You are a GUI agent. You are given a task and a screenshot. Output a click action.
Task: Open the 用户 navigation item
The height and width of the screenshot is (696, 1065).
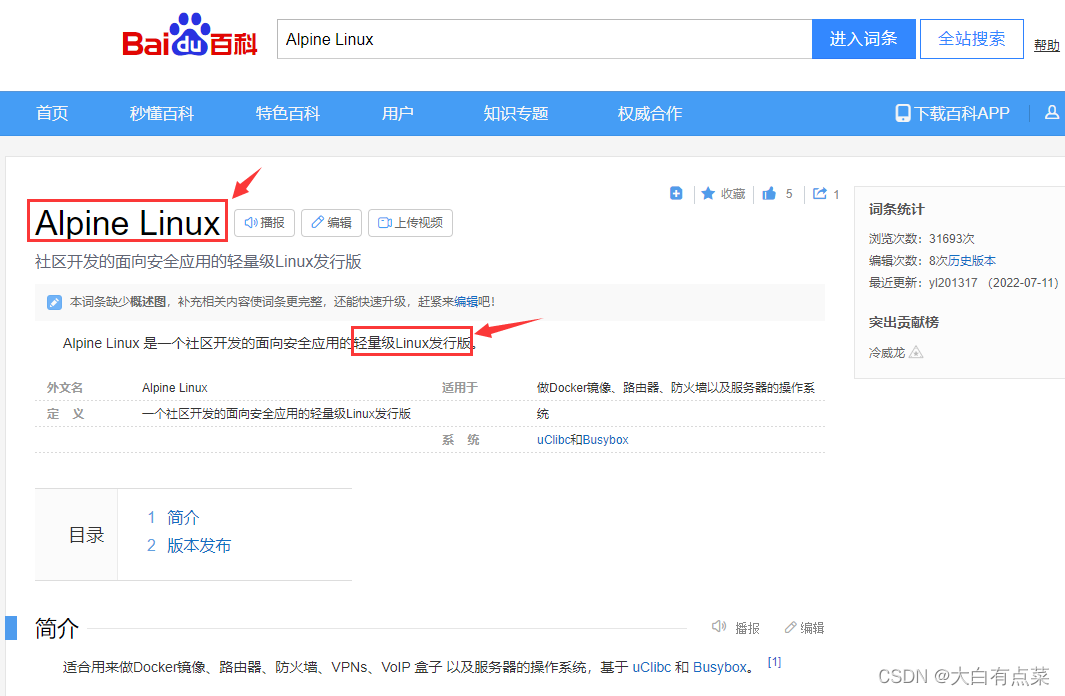pos(397,113)
